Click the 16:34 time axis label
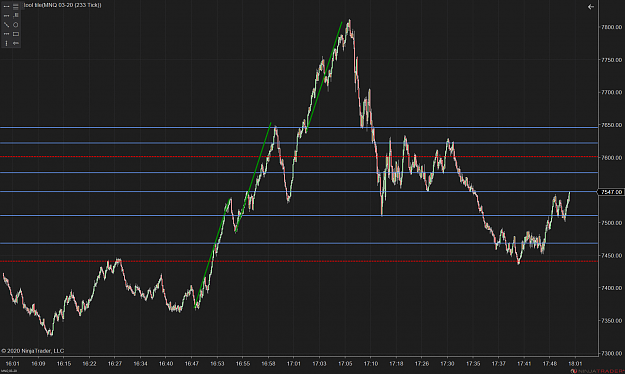 (140, 364)
